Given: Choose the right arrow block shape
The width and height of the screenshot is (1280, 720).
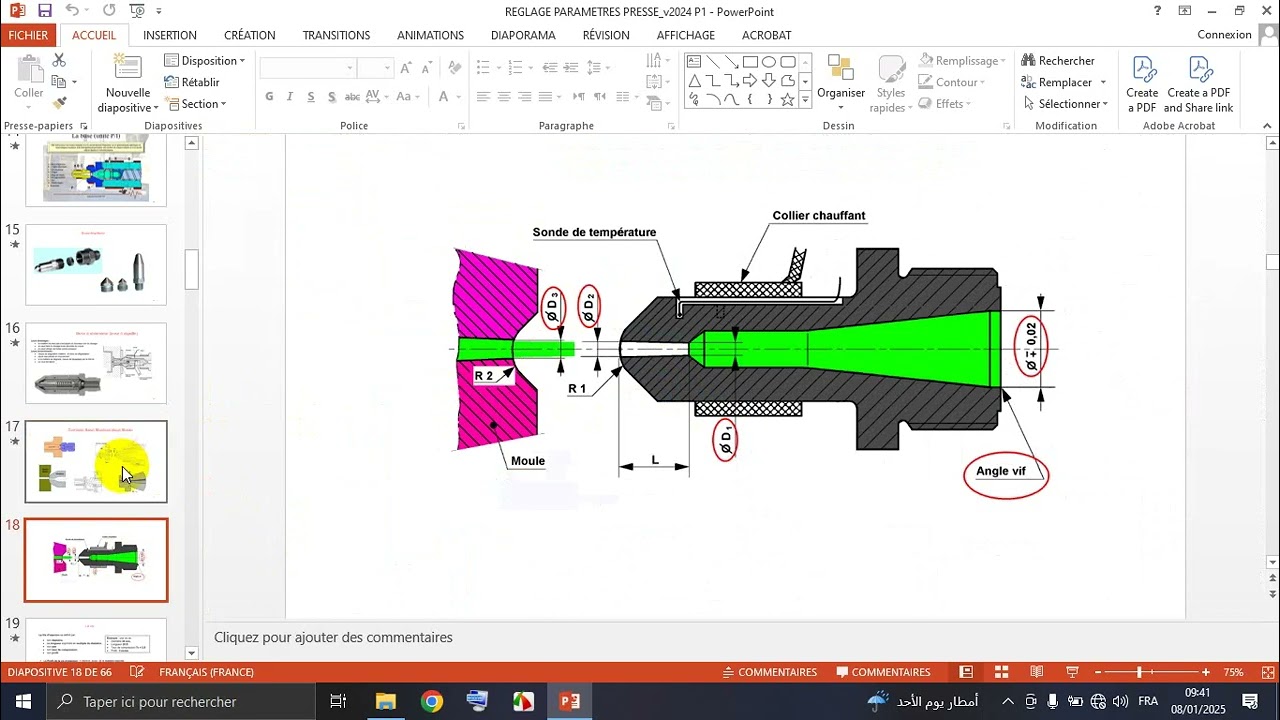Looking at the screenshot, I should (750, 80).
